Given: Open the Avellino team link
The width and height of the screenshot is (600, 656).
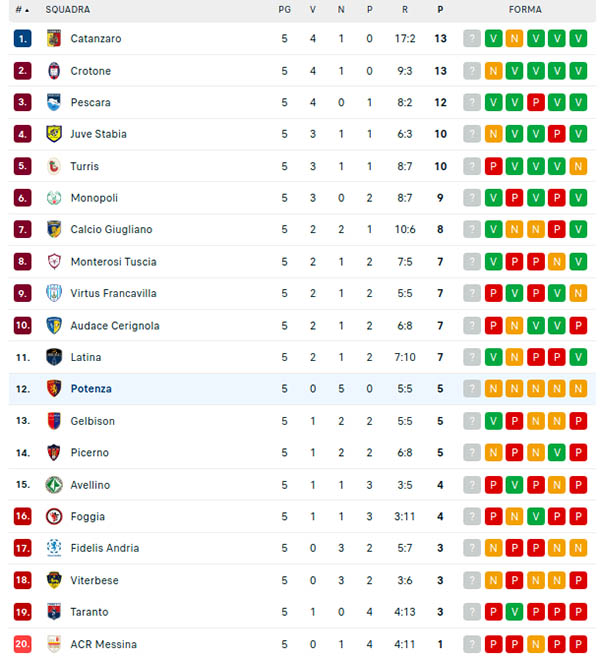Looking at the screenshot, I should click(x=90, y=485).
